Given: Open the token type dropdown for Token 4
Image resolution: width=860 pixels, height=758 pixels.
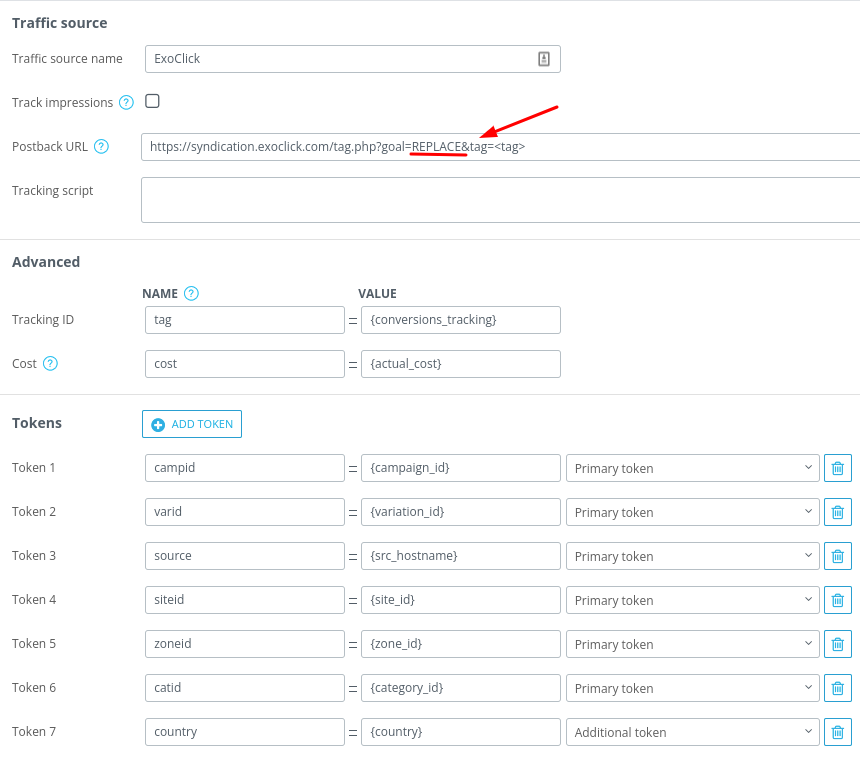Looking at the screenshot, I should pyautogui.click(x=692, y=600).
